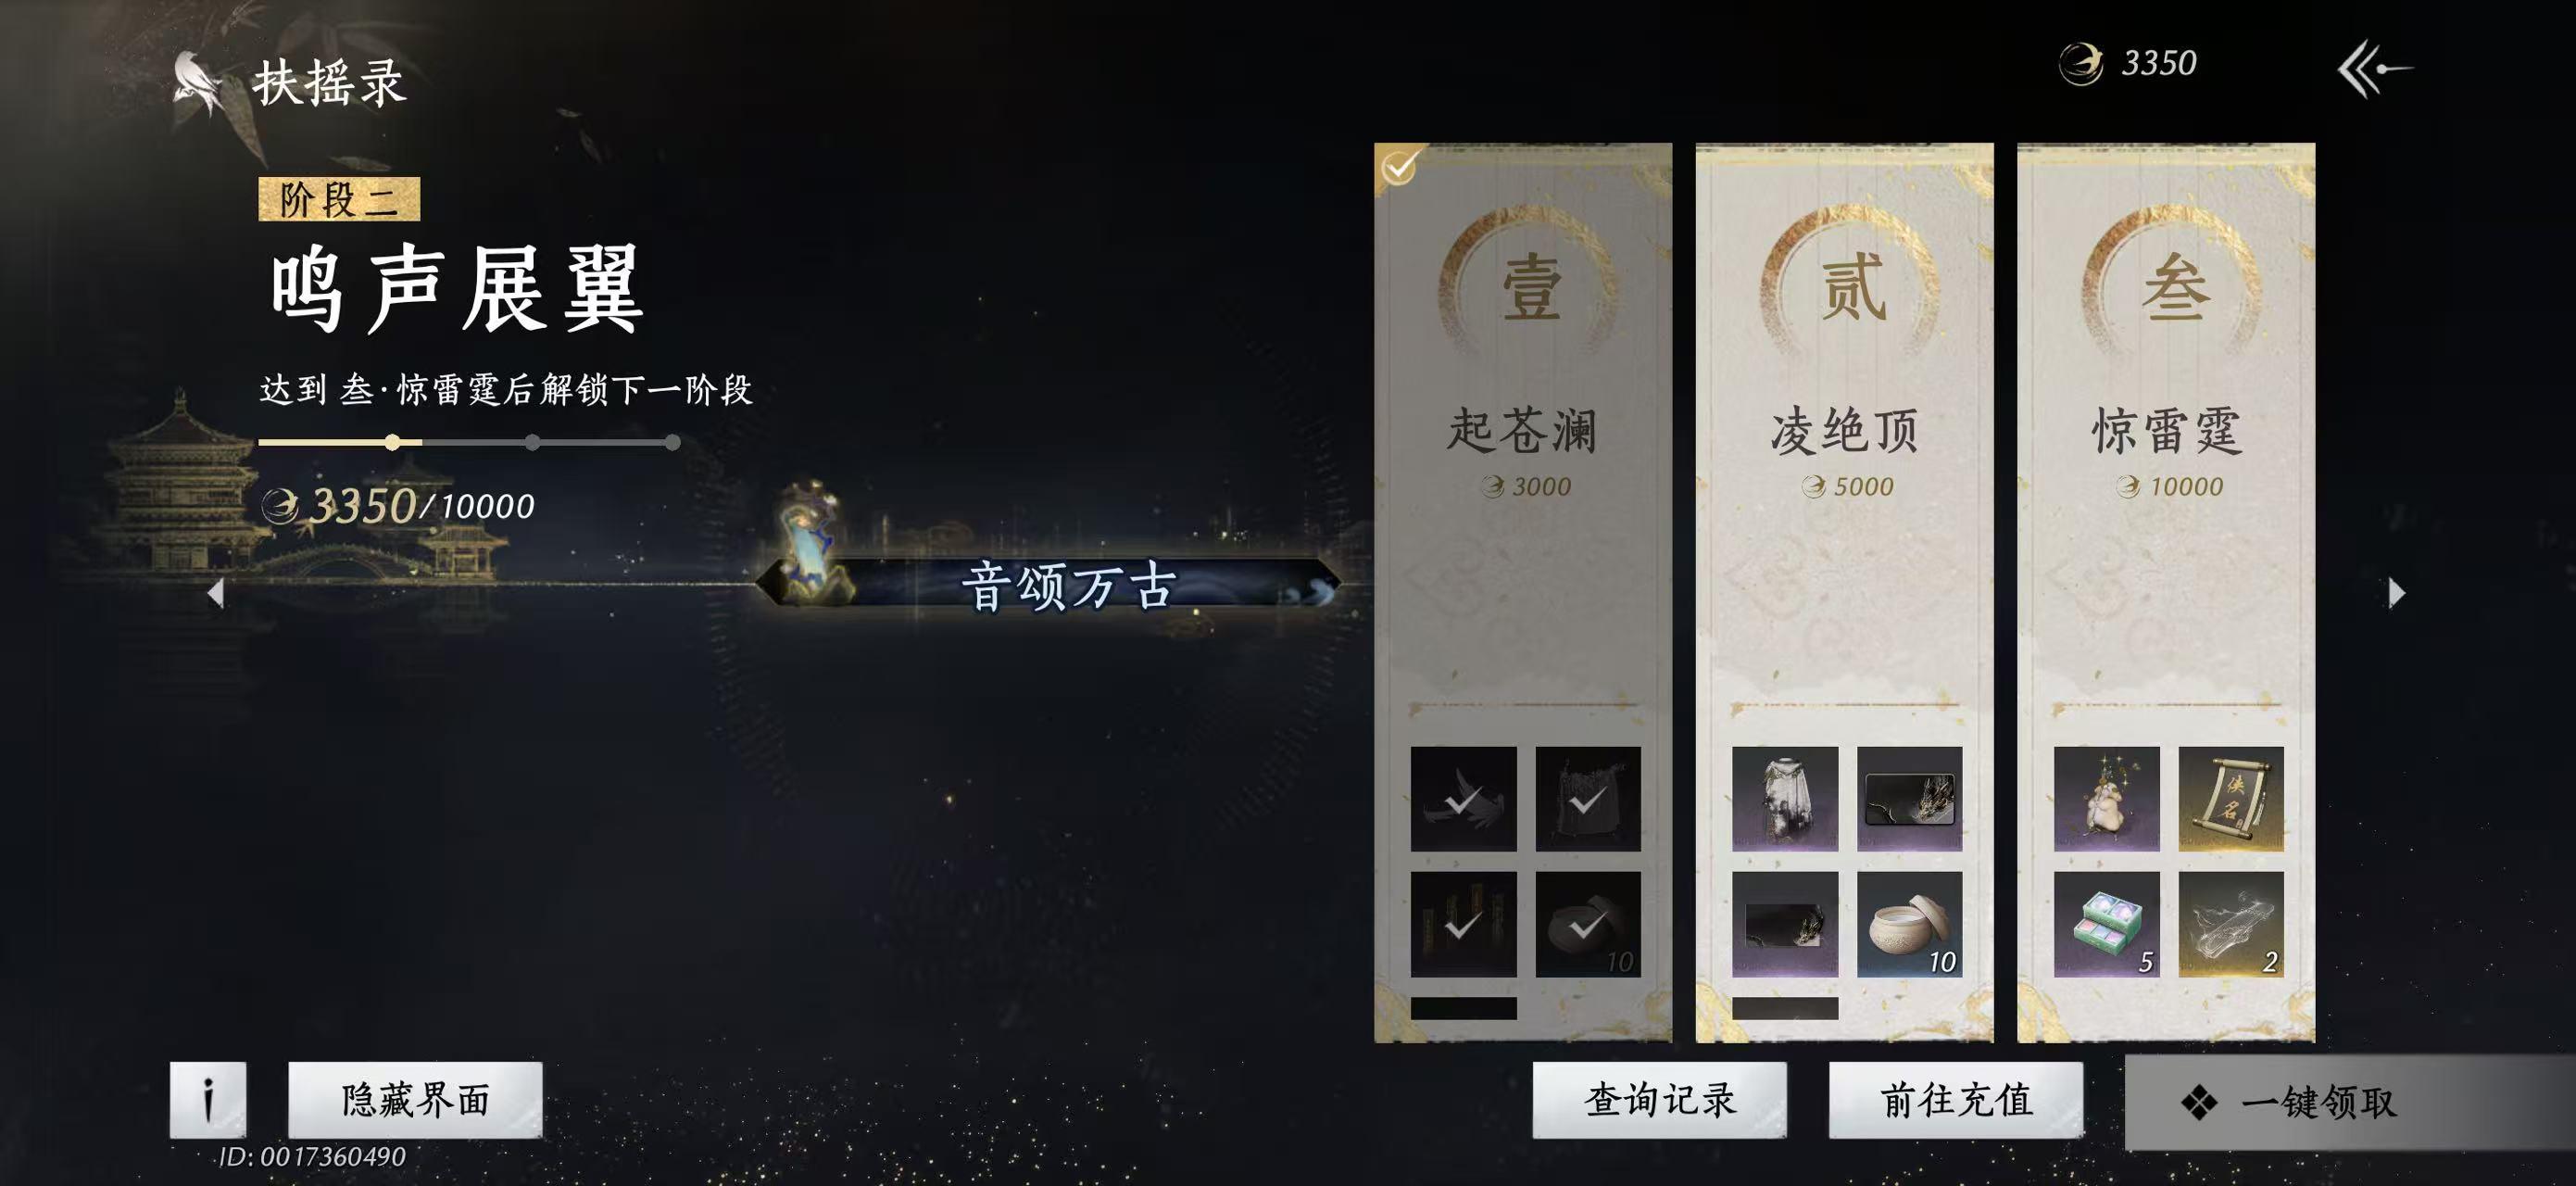This screenshot has width=2576, height=1186.
Task: Click the claimed wings reward checkmark
Action: click(1463, 799)
